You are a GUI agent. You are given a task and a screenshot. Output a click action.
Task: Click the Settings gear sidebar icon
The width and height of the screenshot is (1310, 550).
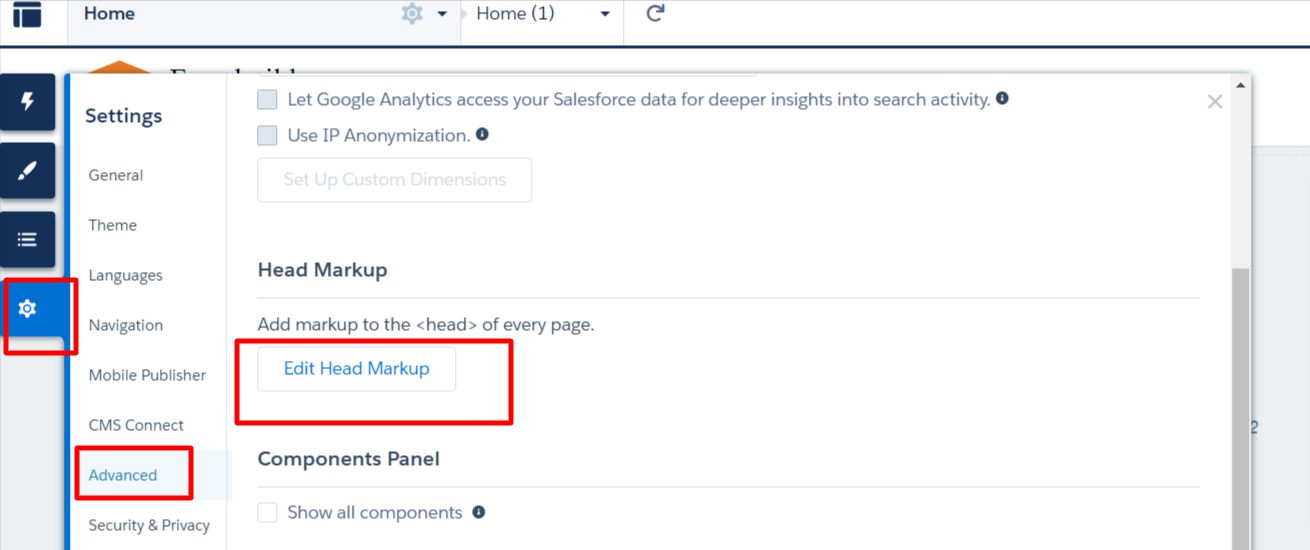[x=27, y=309]
